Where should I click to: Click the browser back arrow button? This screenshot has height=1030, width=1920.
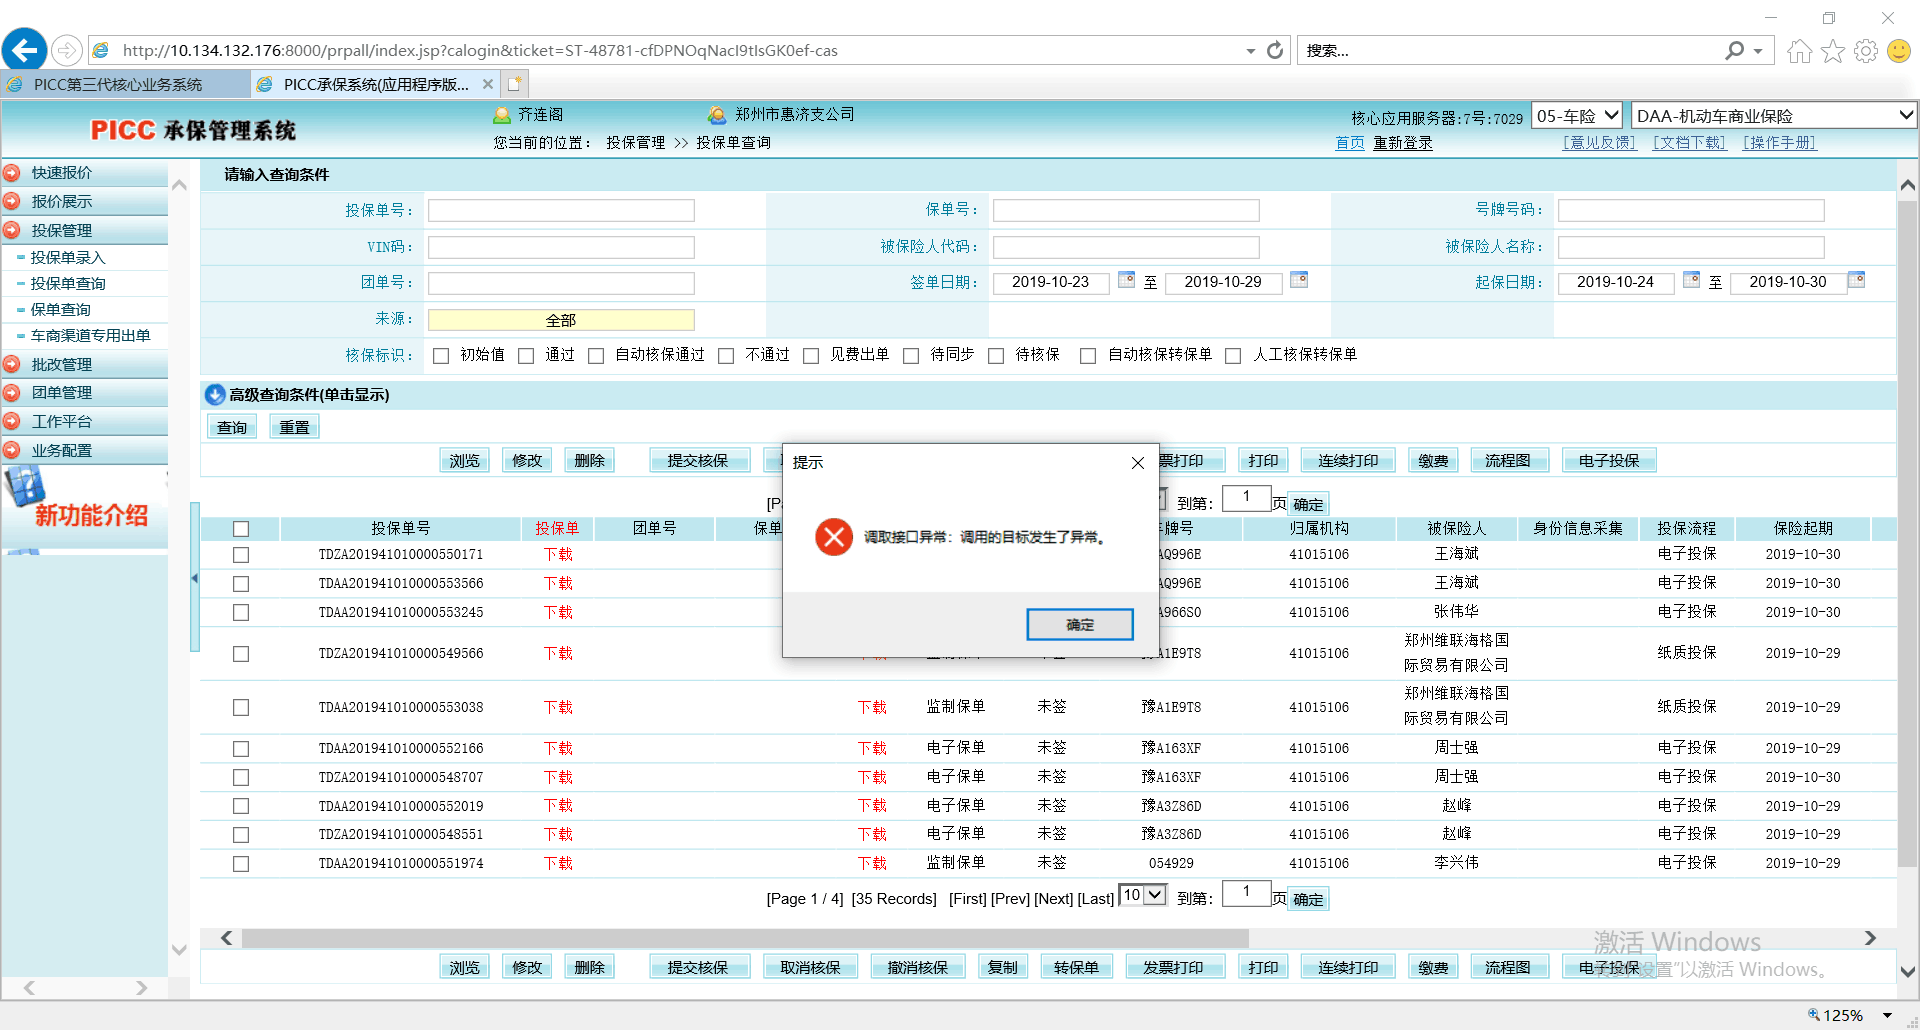coord(25,50)
